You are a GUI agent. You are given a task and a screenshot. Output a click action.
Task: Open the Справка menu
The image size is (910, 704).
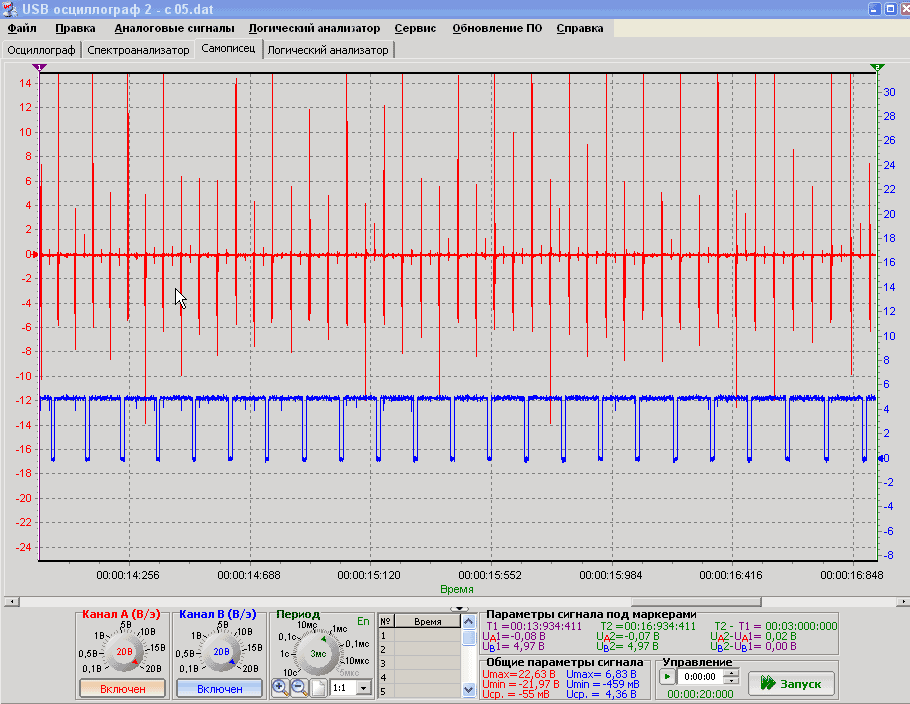pos(580,28)
